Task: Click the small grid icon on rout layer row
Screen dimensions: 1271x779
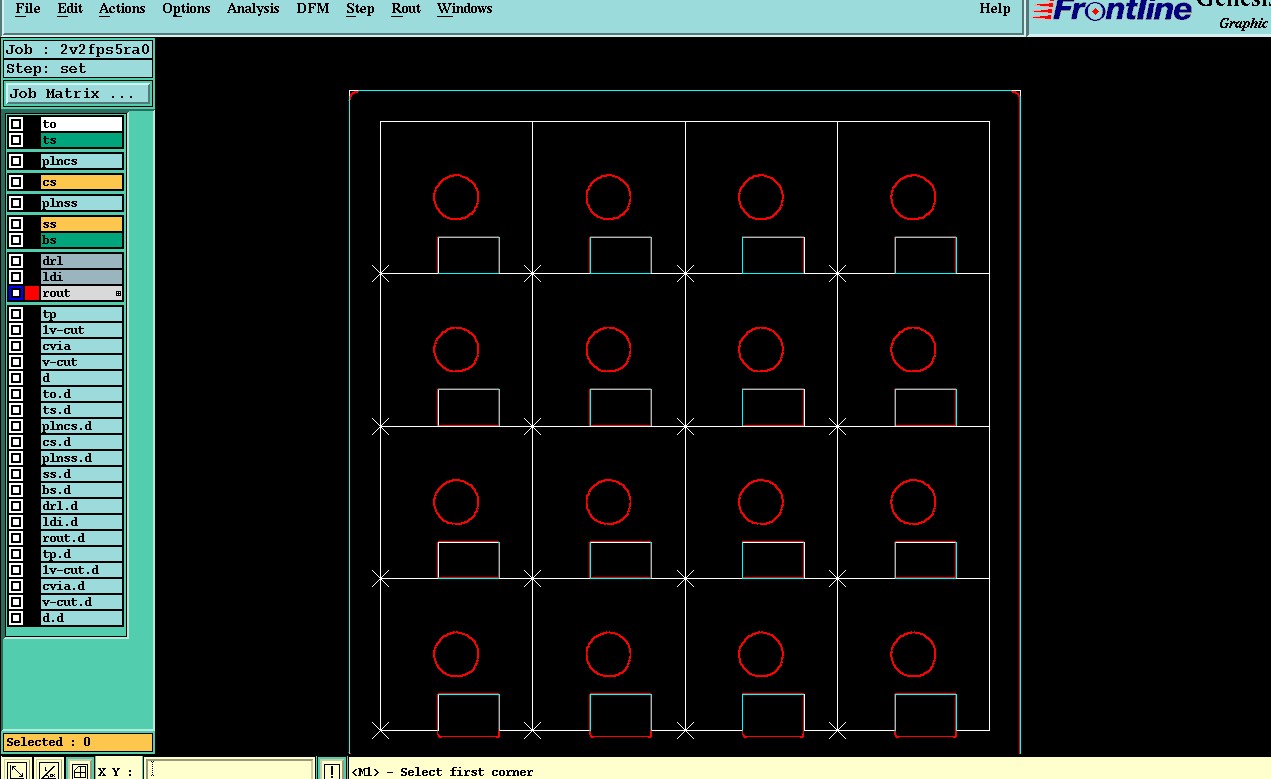Action: click(x=118, y=294)
